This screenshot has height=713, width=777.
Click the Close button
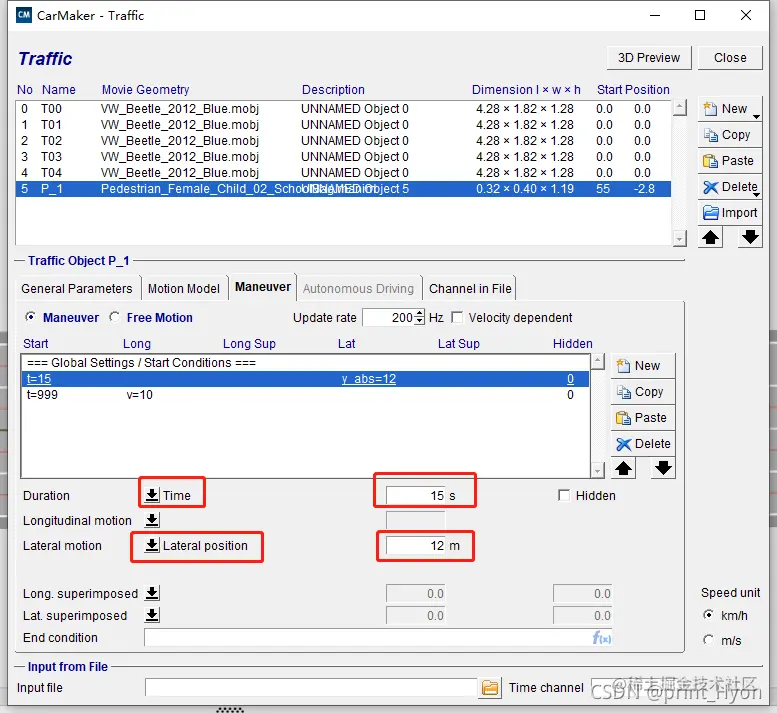tap(730, 58)
